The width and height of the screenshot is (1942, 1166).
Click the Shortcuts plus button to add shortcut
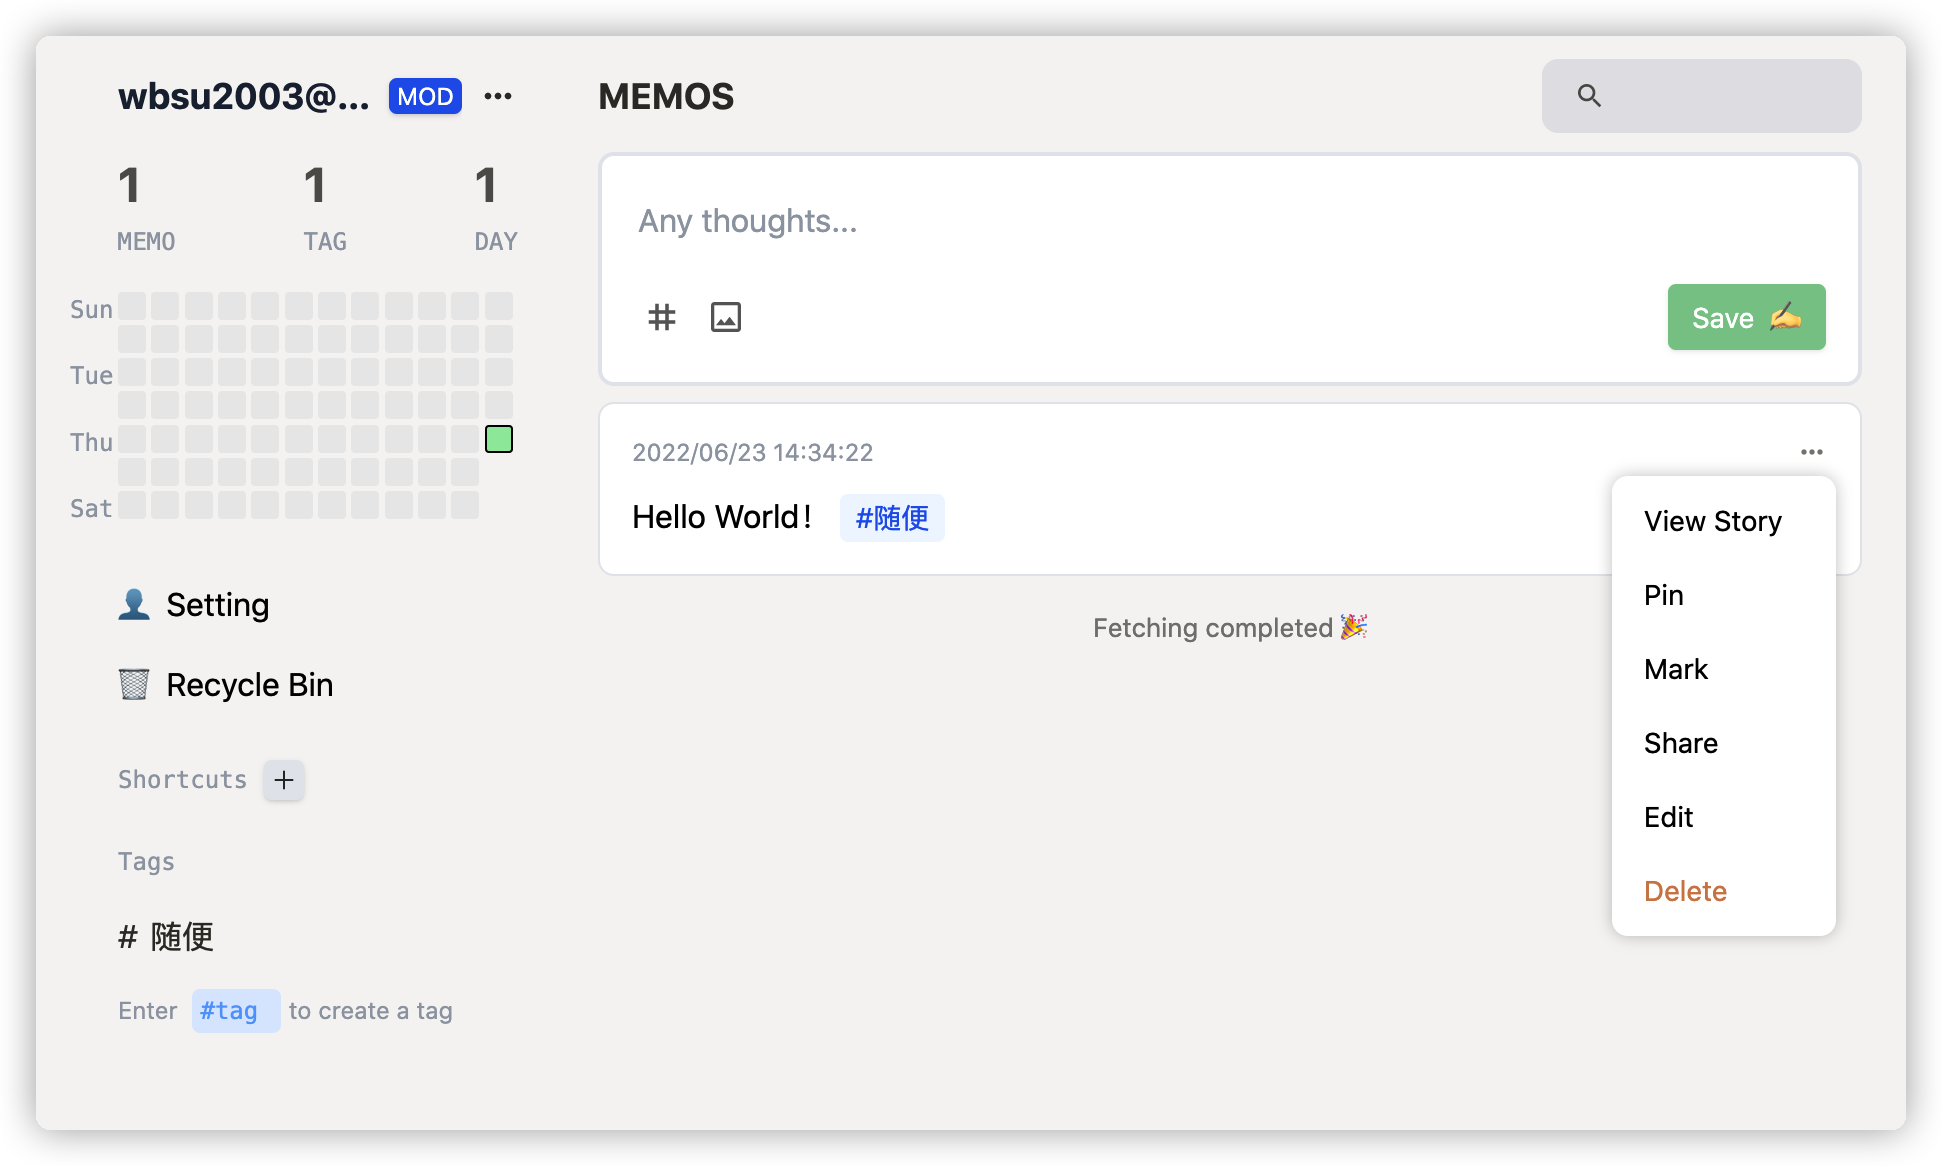click(x=284, y=779)
